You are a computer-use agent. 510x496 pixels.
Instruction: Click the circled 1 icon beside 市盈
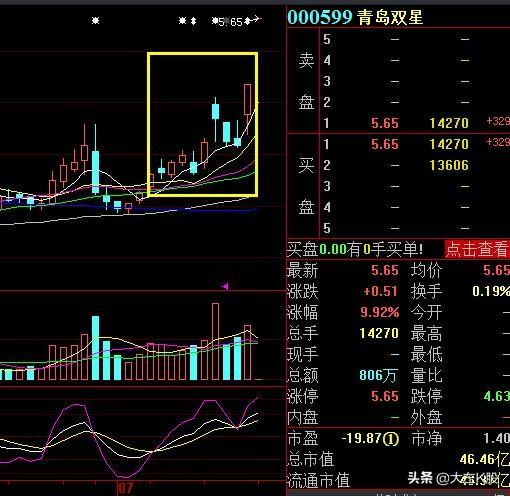click(391, 439)
